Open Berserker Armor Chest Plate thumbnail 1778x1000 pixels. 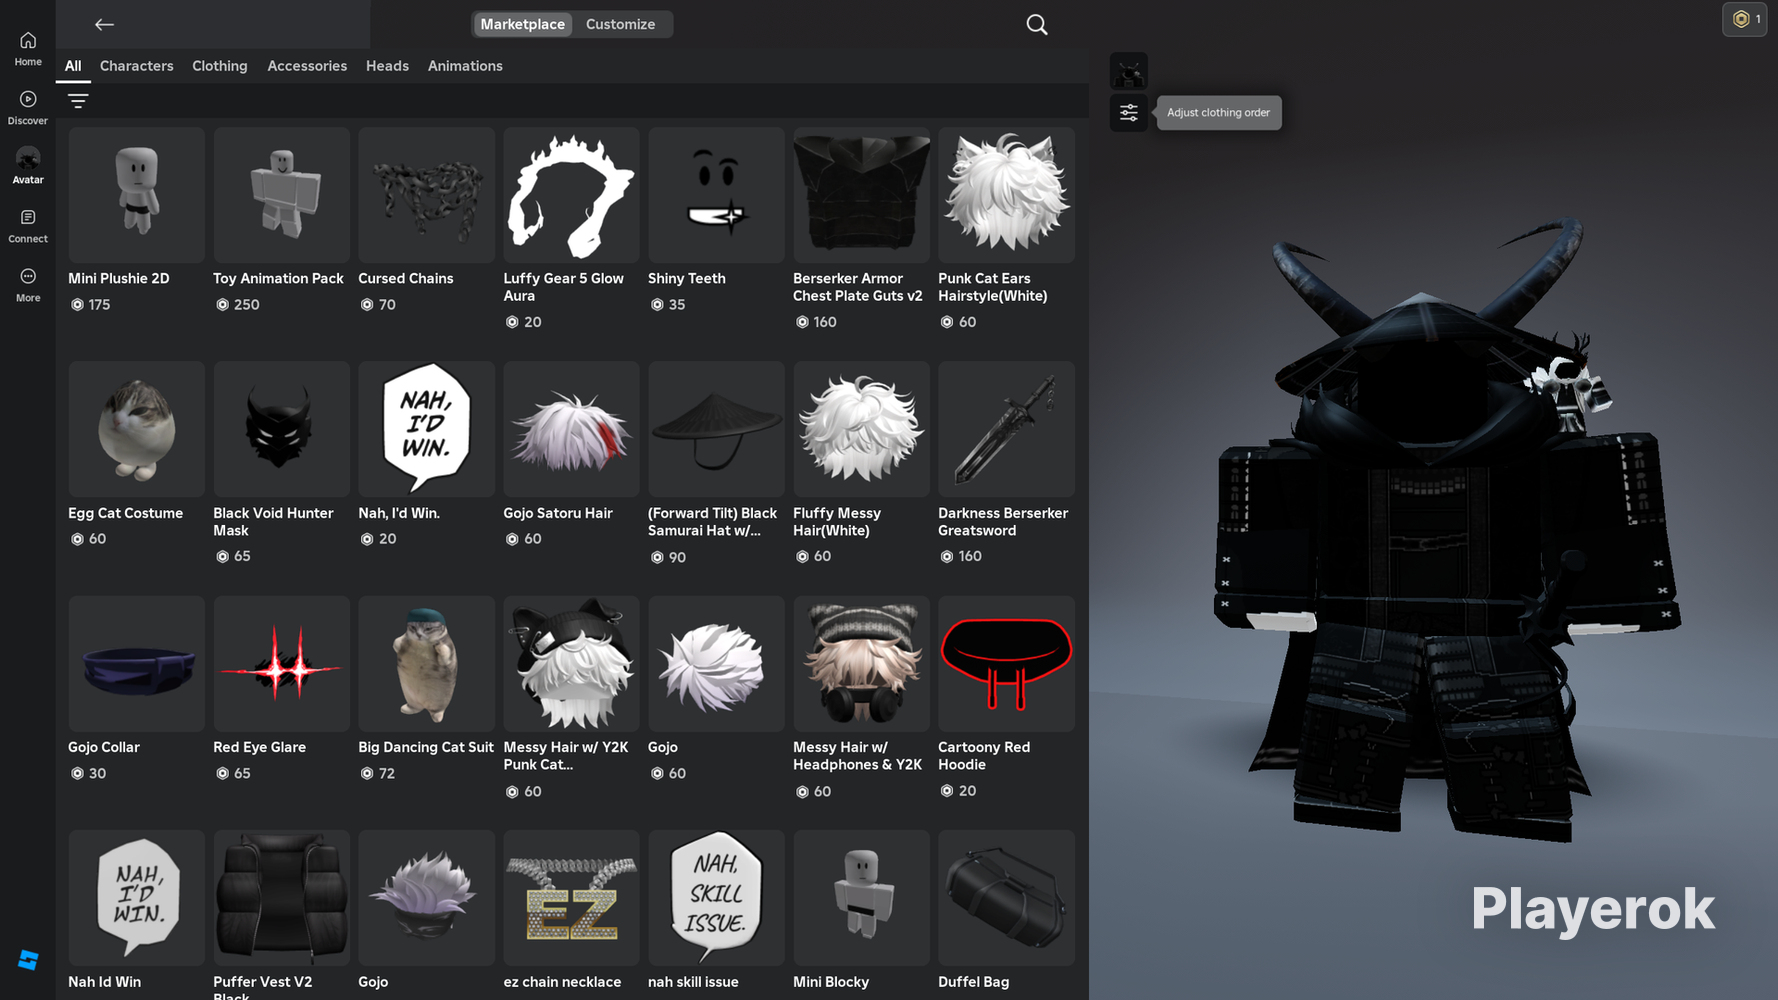point(862,195)
